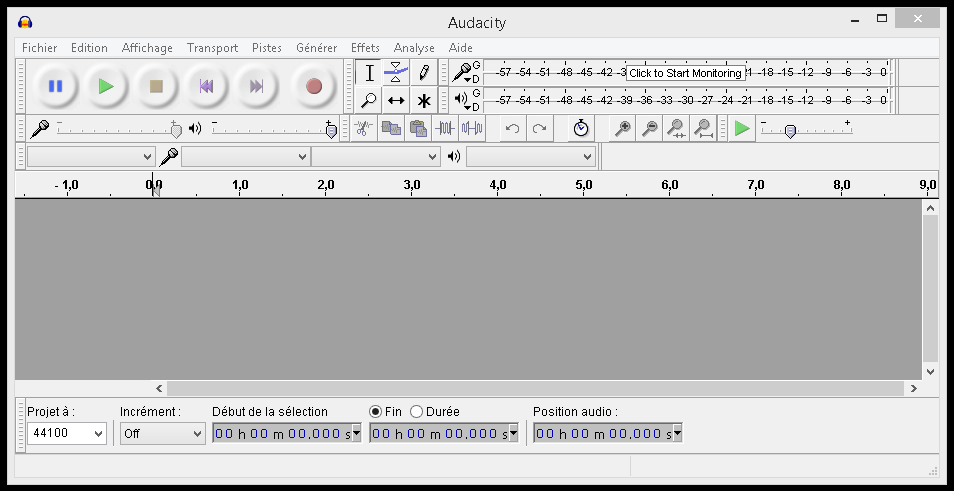Click green Play-at-speed button

(742, 128)
